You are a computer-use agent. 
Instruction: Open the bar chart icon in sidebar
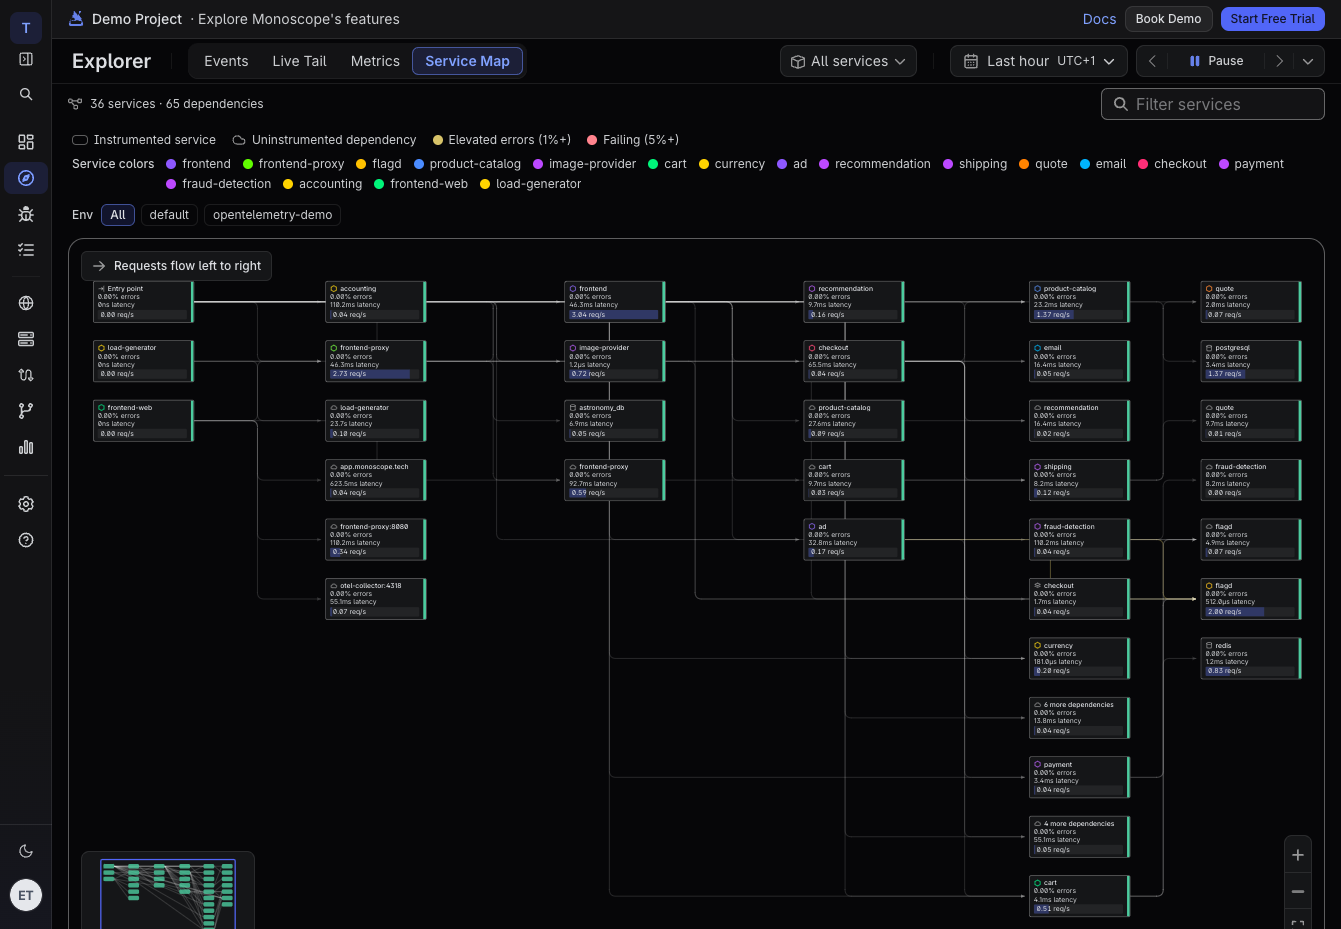point(26,447)
